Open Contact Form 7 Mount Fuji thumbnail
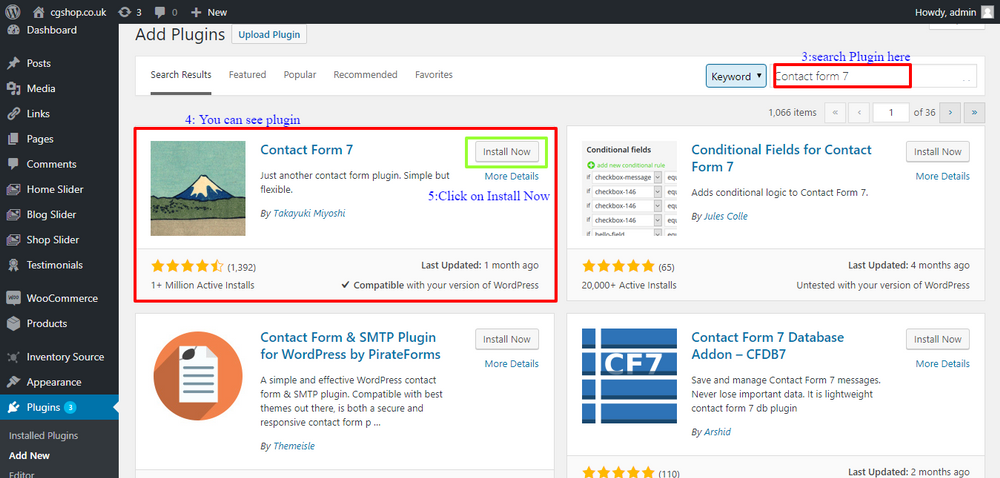Screen dimensions: 1000x478 [x=198, y=188]
